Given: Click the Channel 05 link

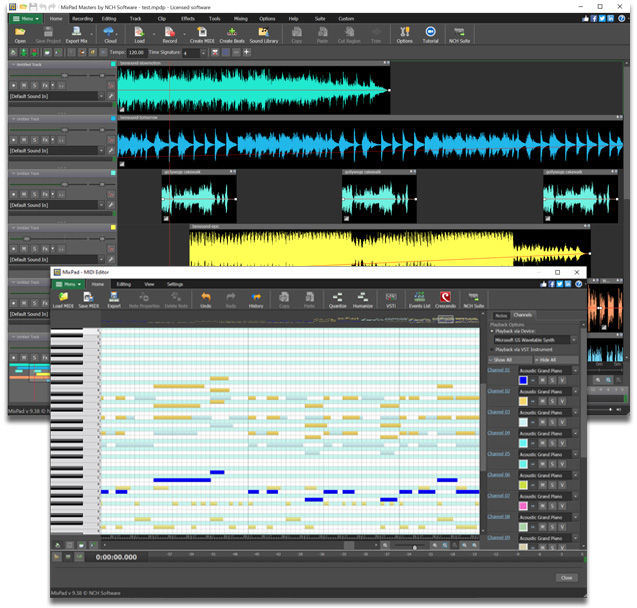Looking at the screenshot, I should pyautogui.click(x=498, y=454).
